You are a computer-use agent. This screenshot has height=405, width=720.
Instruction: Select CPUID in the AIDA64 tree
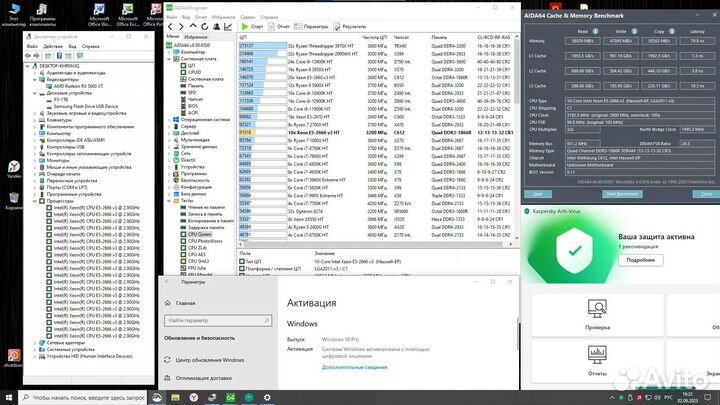[x=194, y=72]
